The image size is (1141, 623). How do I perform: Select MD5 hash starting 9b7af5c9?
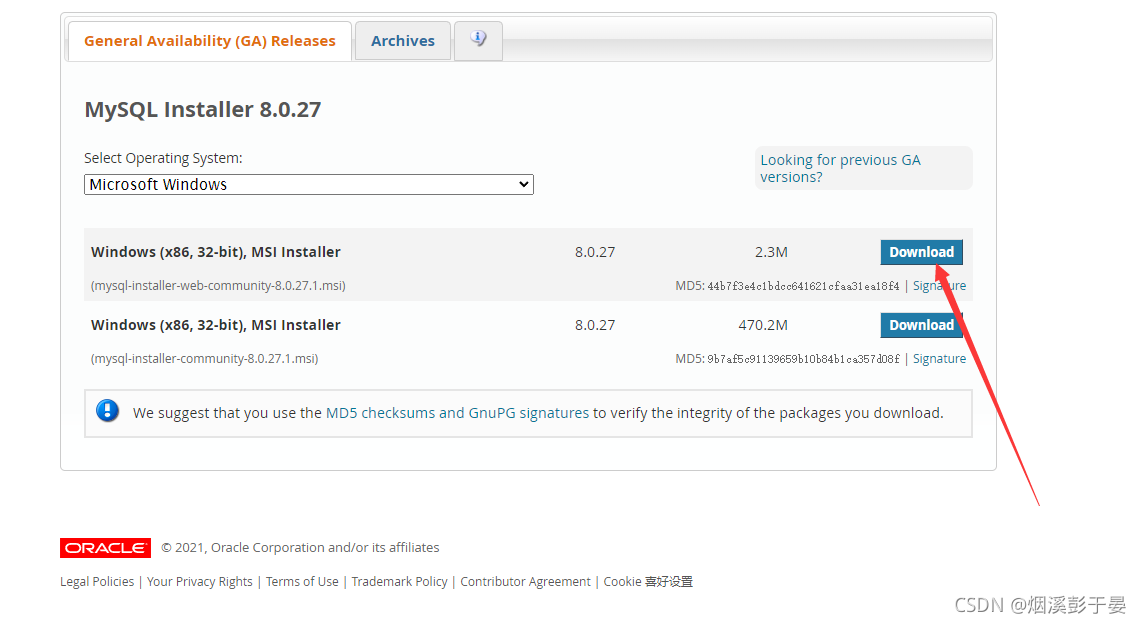[x=803, y=359]
